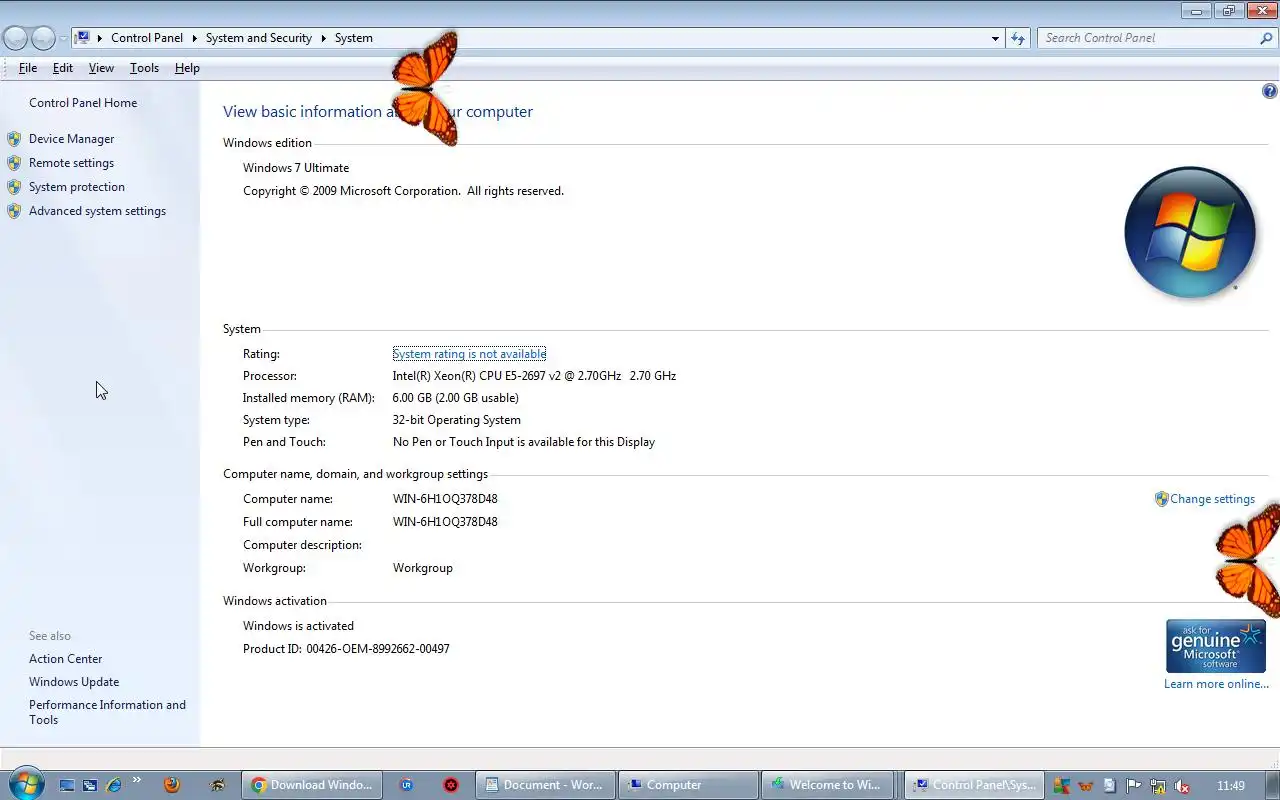This screenshot has height=800, width=1280.
Task: Go to Control Panel Home
Action: click(83, 103)
